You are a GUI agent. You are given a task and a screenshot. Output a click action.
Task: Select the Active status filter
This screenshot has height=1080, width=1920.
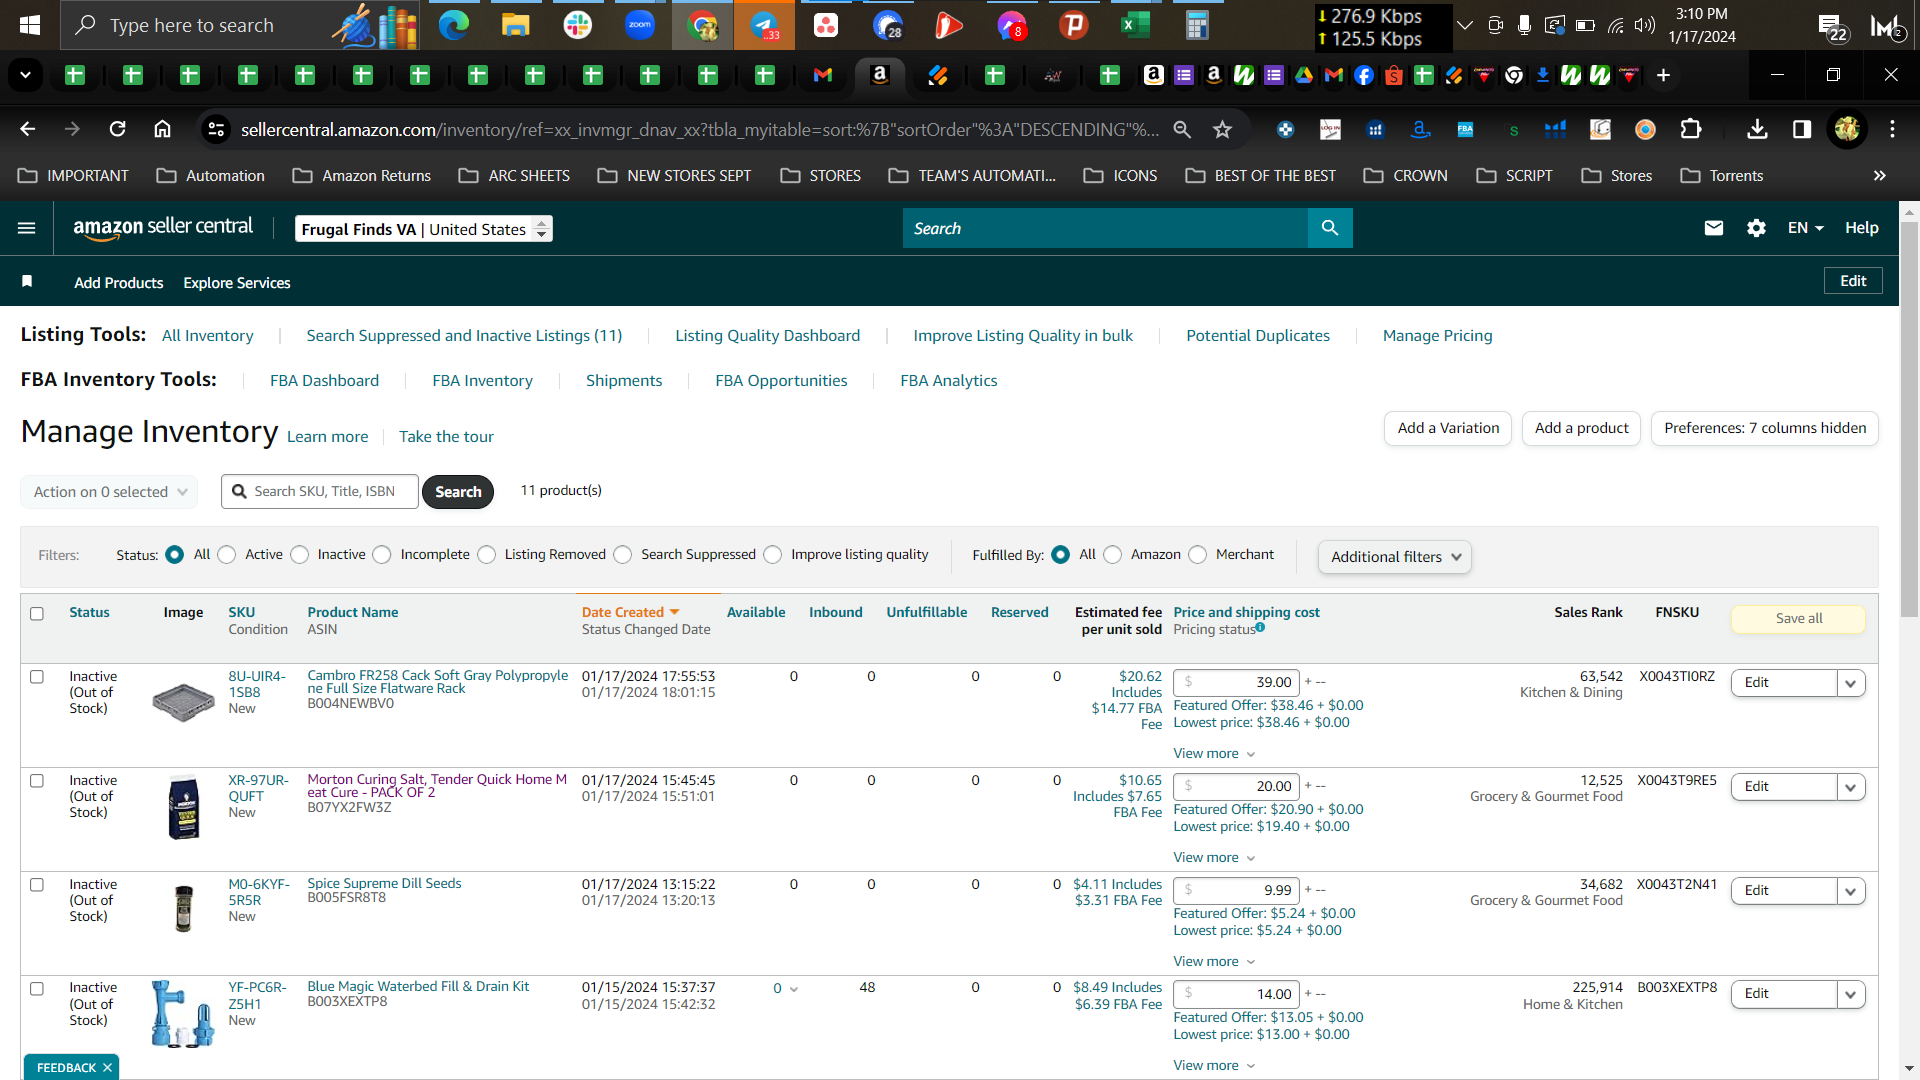click(x=227, y=555)
